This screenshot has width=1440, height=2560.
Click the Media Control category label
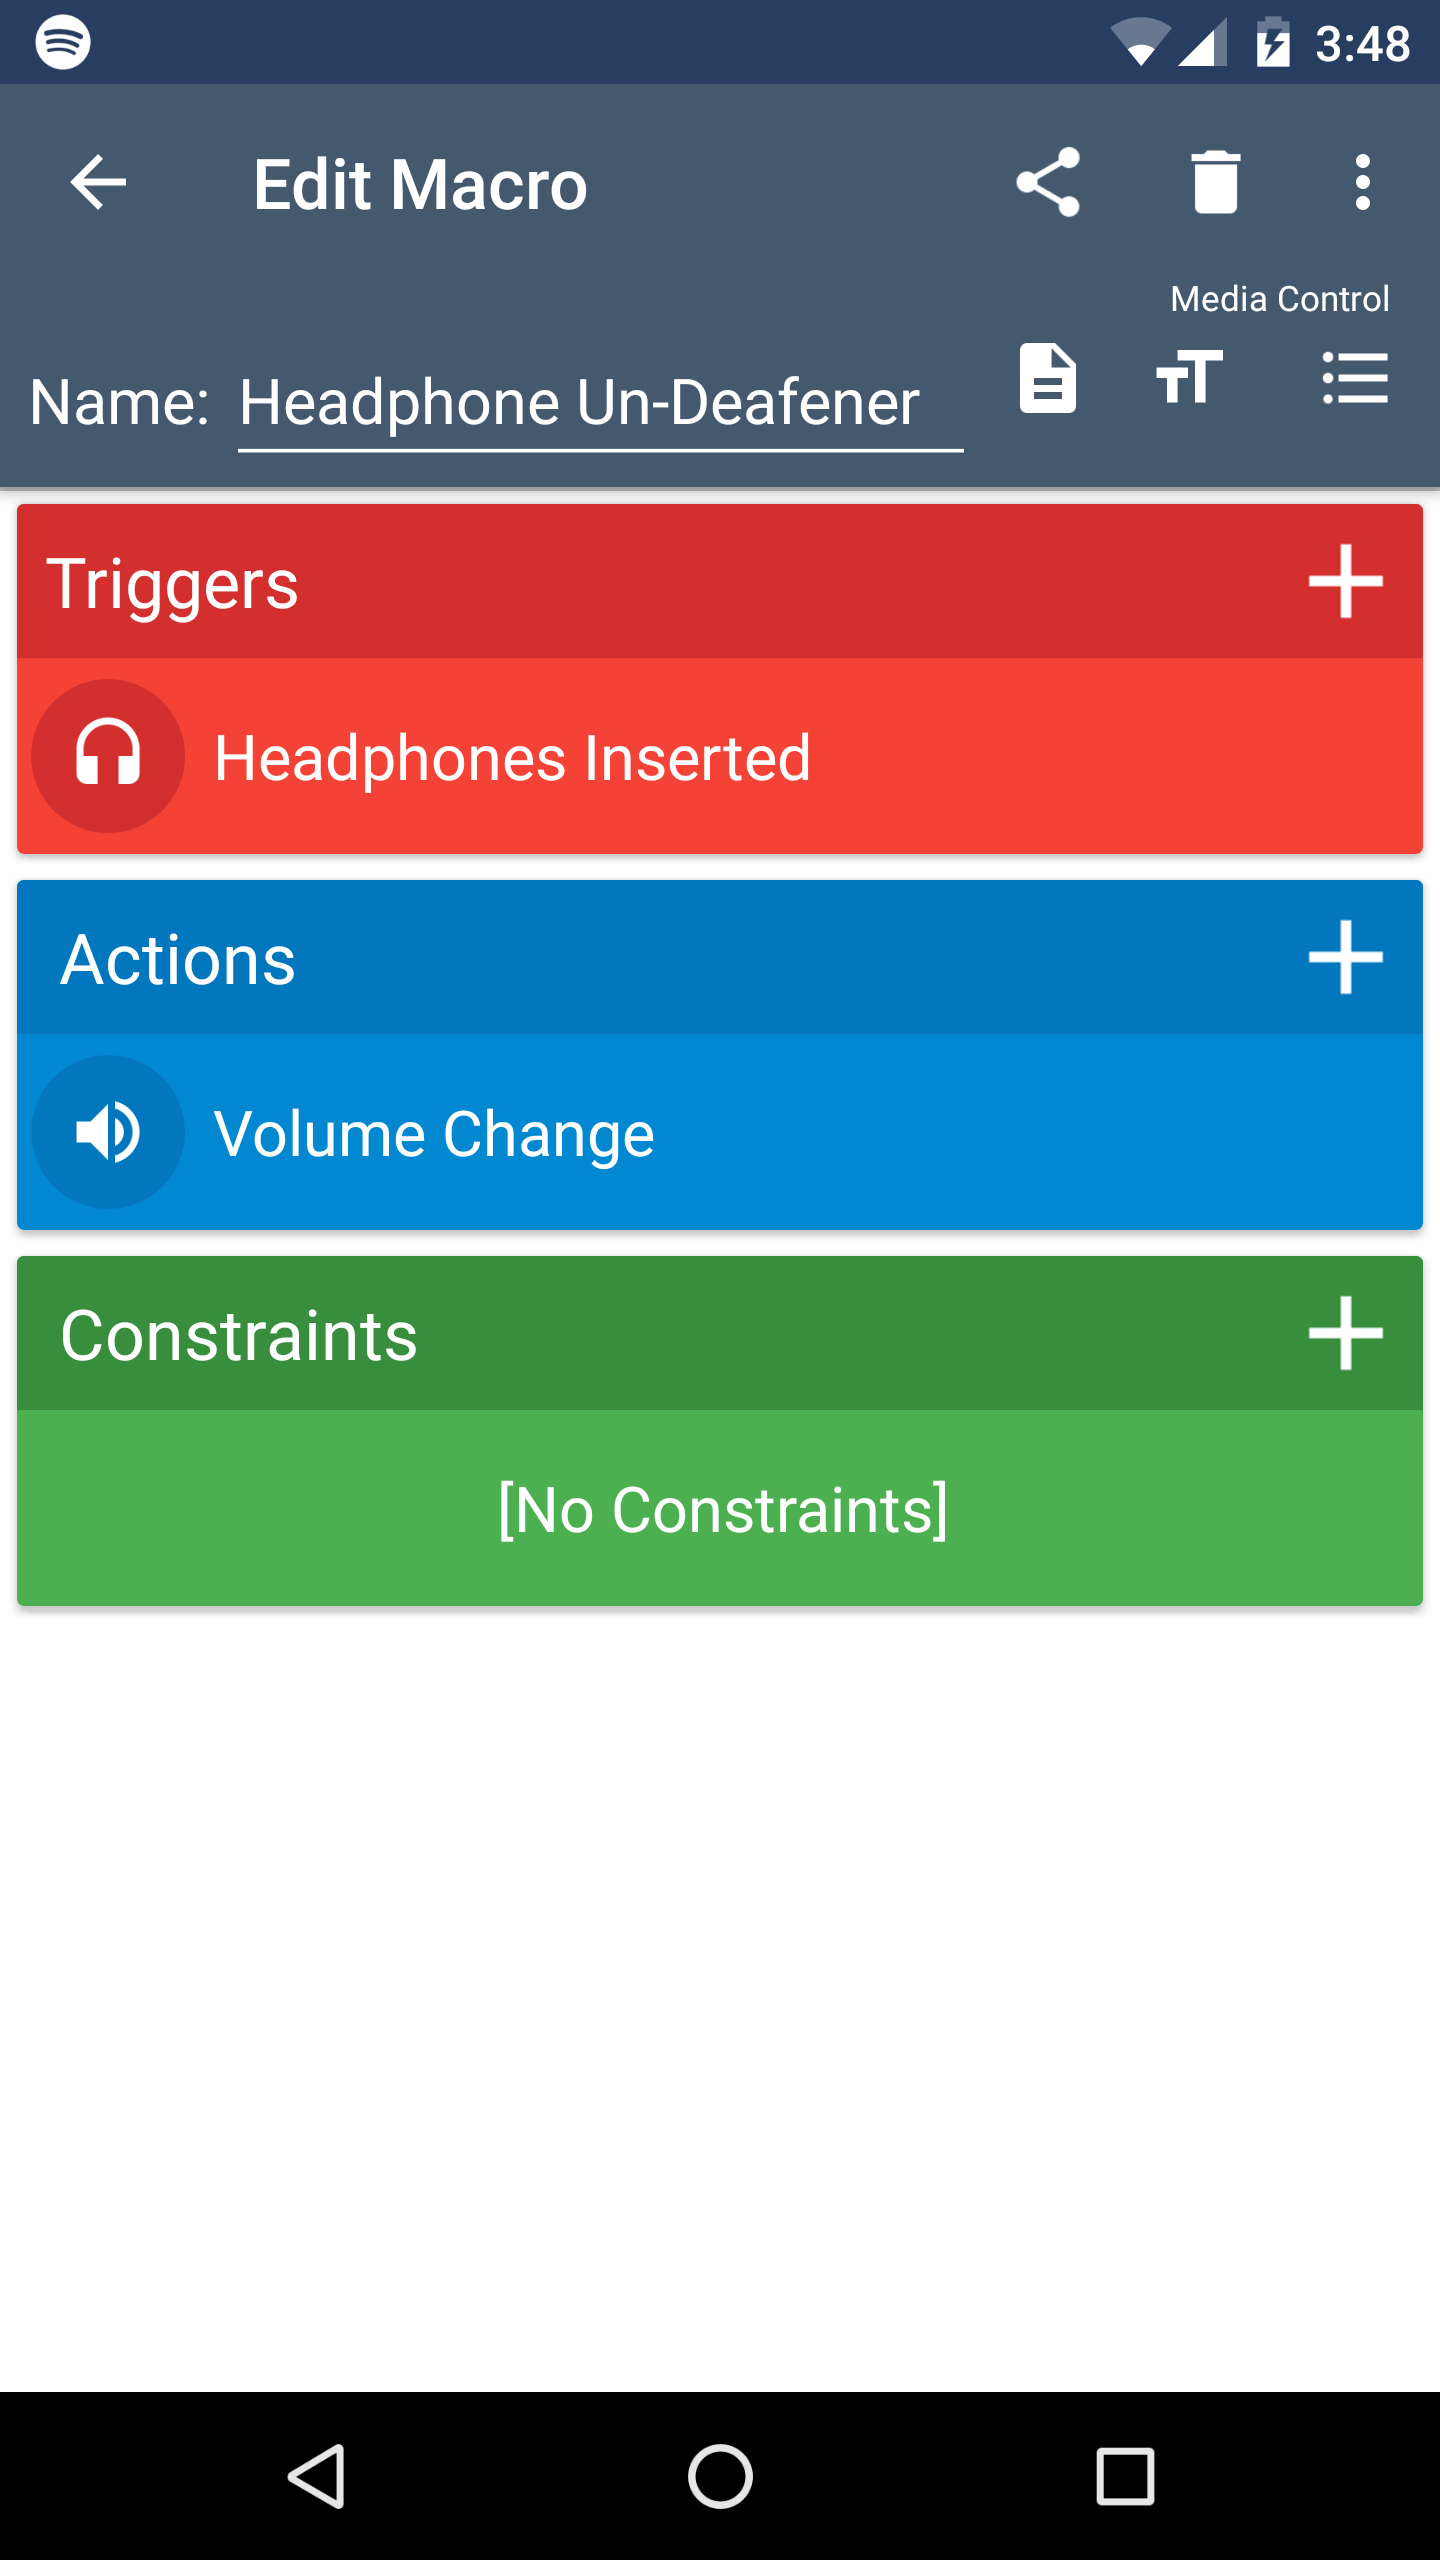point(1278,297)
